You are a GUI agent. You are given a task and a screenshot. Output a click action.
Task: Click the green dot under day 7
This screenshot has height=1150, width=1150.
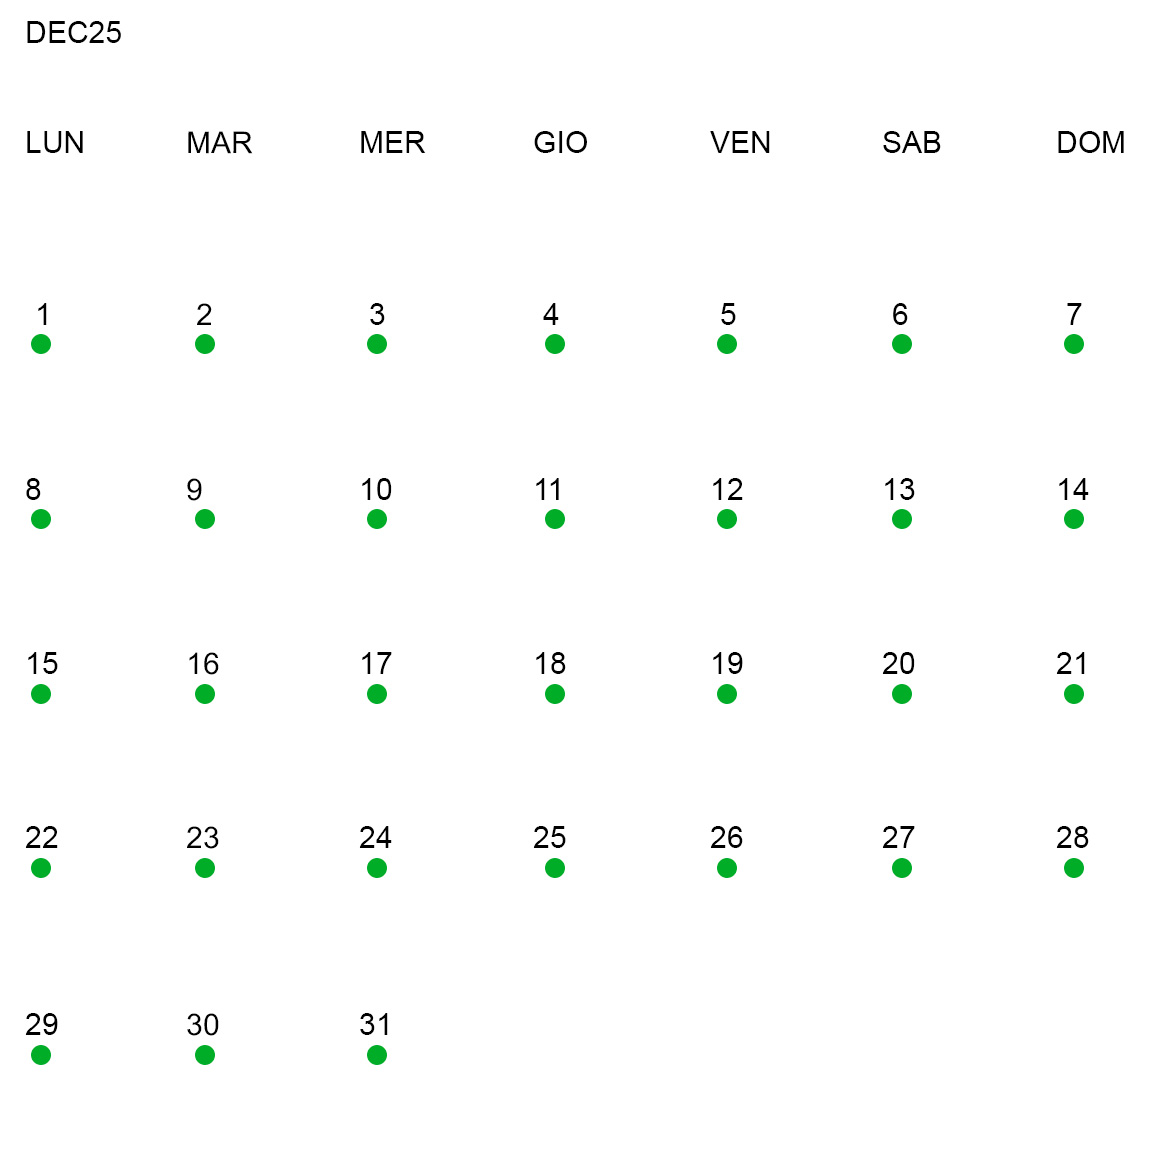[1074, 344]
